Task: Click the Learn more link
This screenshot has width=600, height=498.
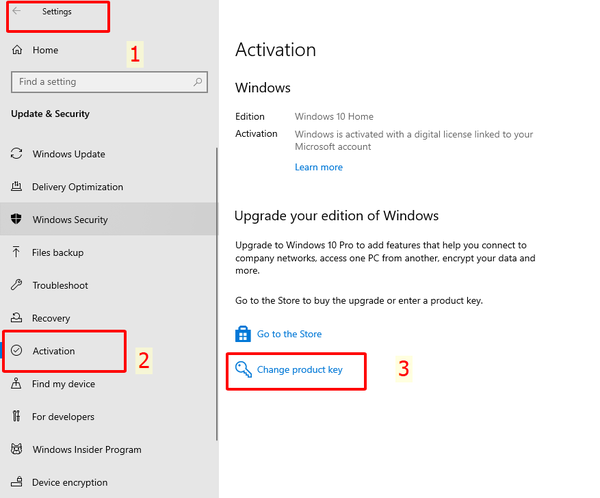Action: point(318,167)
